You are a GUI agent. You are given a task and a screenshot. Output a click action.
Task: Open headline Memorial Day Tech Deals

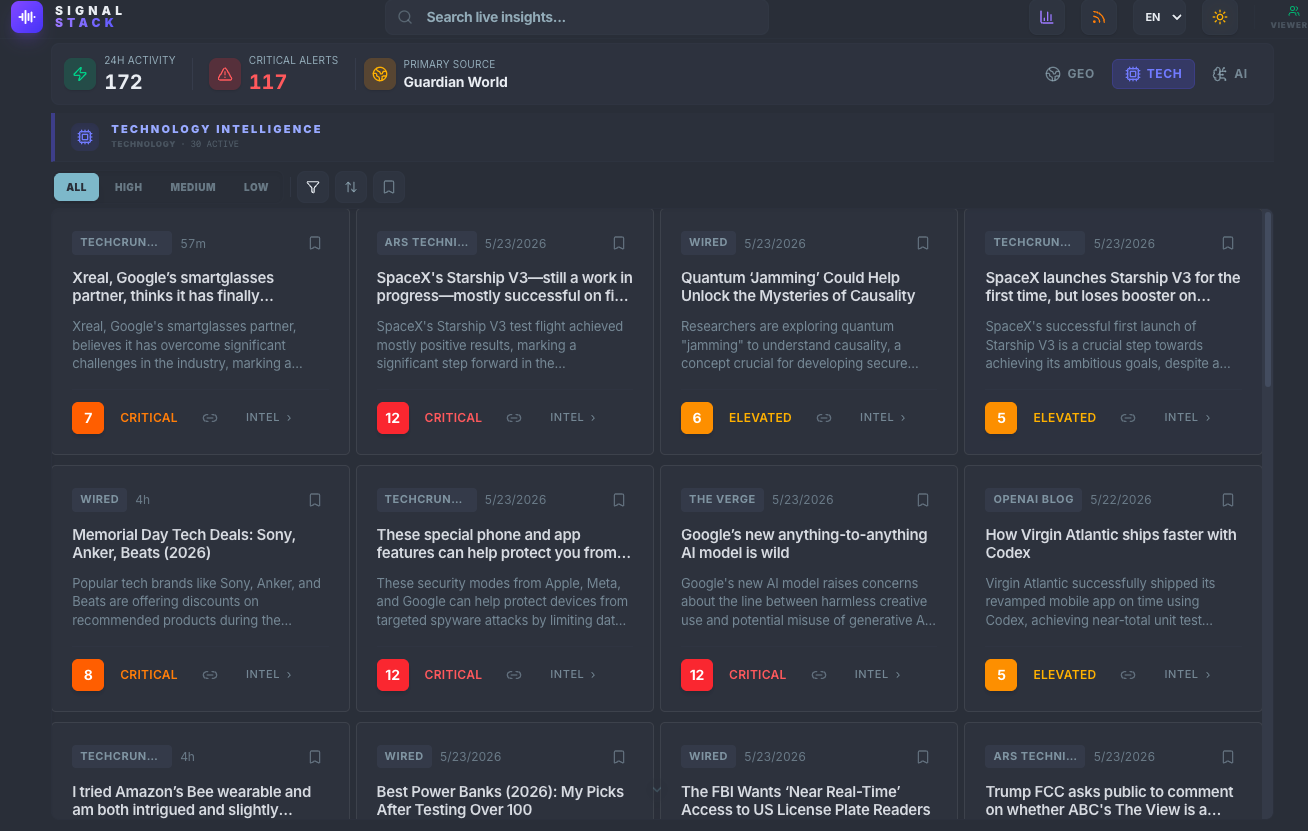coord(184,544)
